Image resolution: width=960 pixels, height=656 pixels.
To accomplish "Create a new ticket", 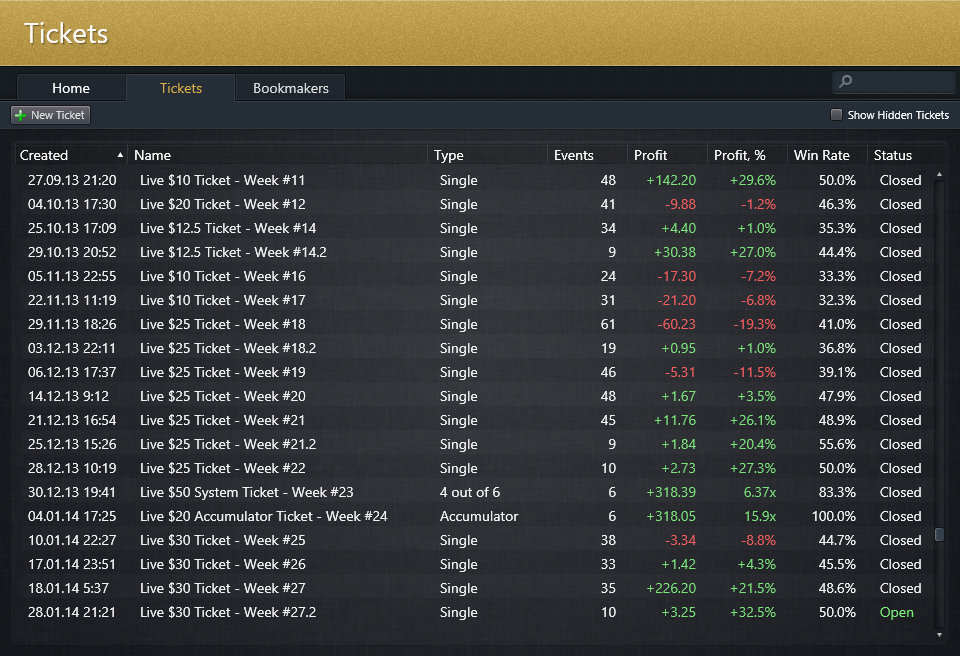I will point(49,114).
